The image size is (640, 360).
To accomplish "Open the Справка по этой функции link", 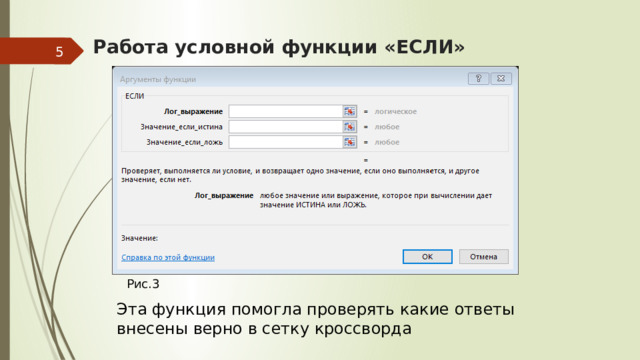I will pos(168,258).
